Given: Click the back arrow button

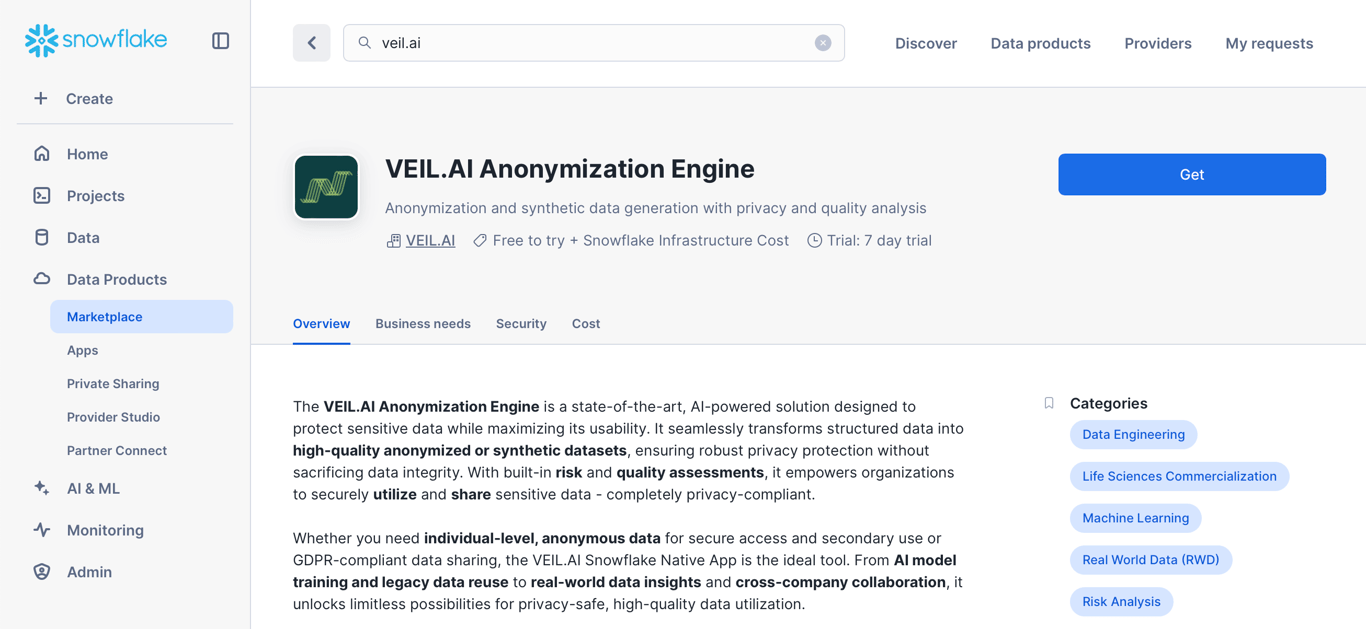Looking at the screenshot, I should coord(312,43).
